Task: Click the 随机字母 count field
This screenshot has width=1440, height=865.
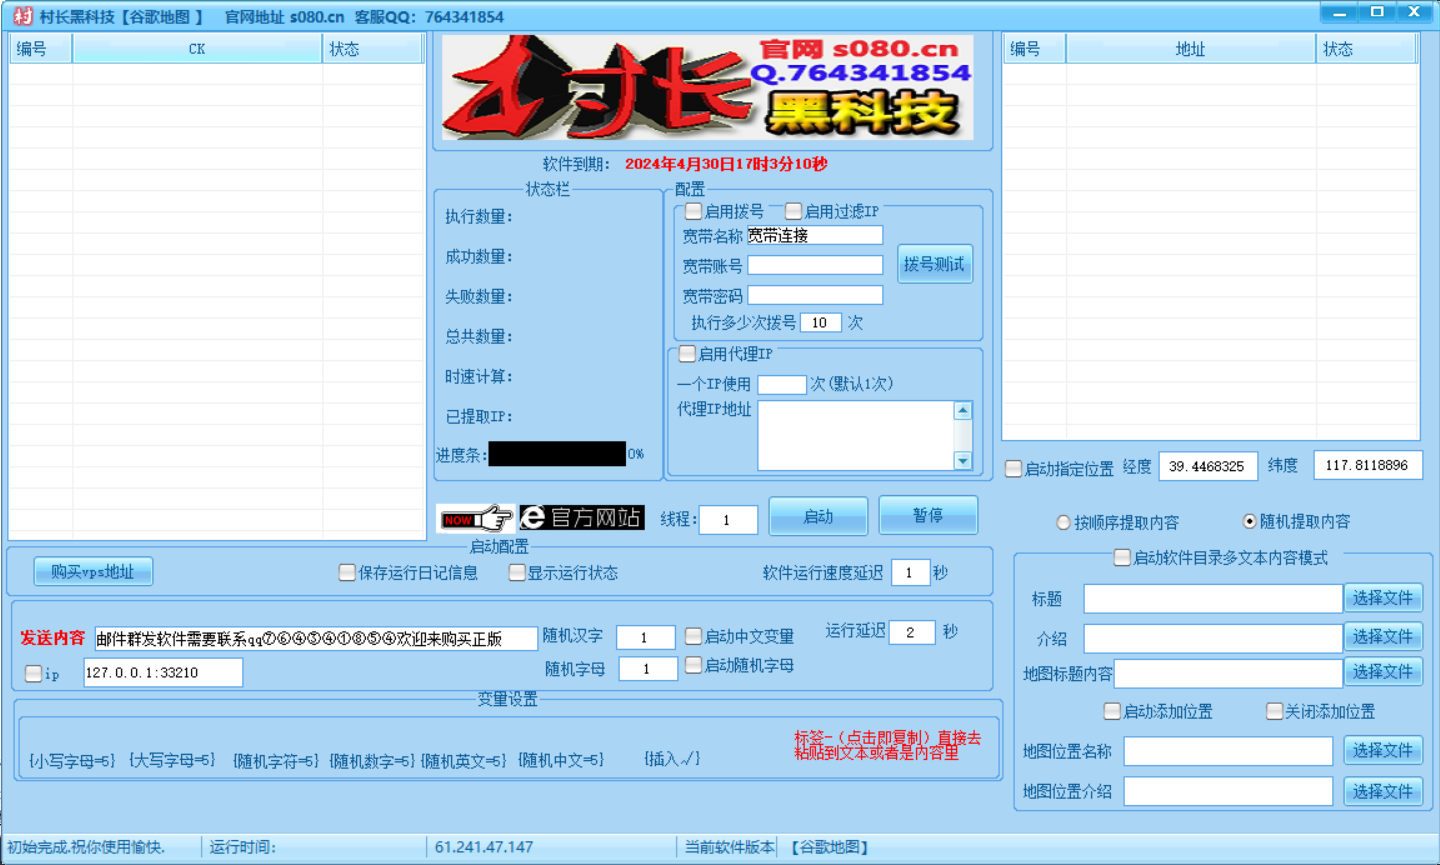Action: [x=648, y=668]
